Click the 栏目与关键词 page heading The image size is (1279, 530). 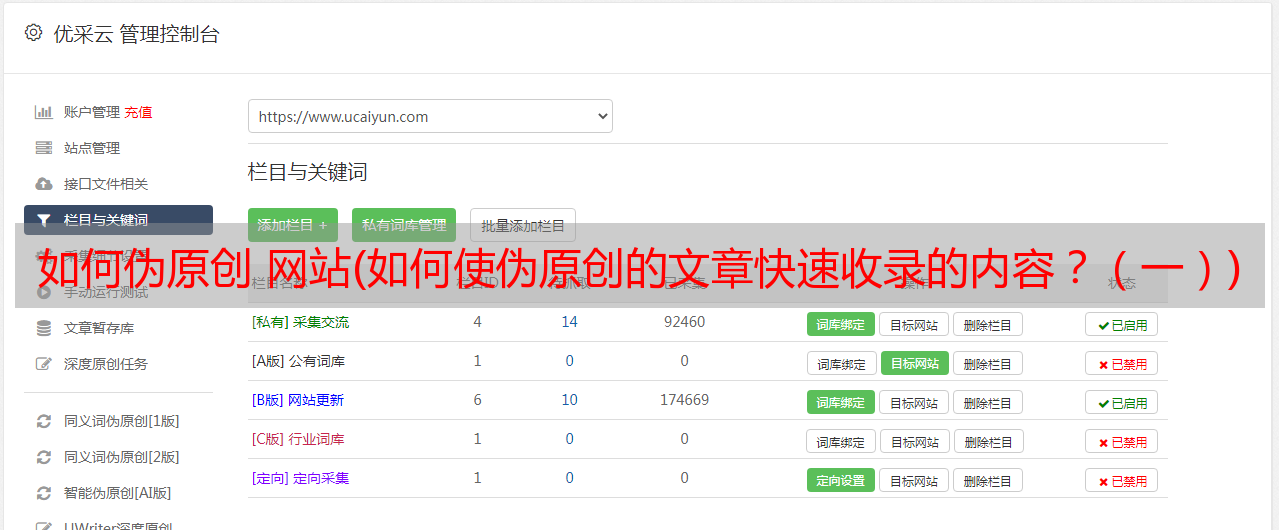(308, 172)
